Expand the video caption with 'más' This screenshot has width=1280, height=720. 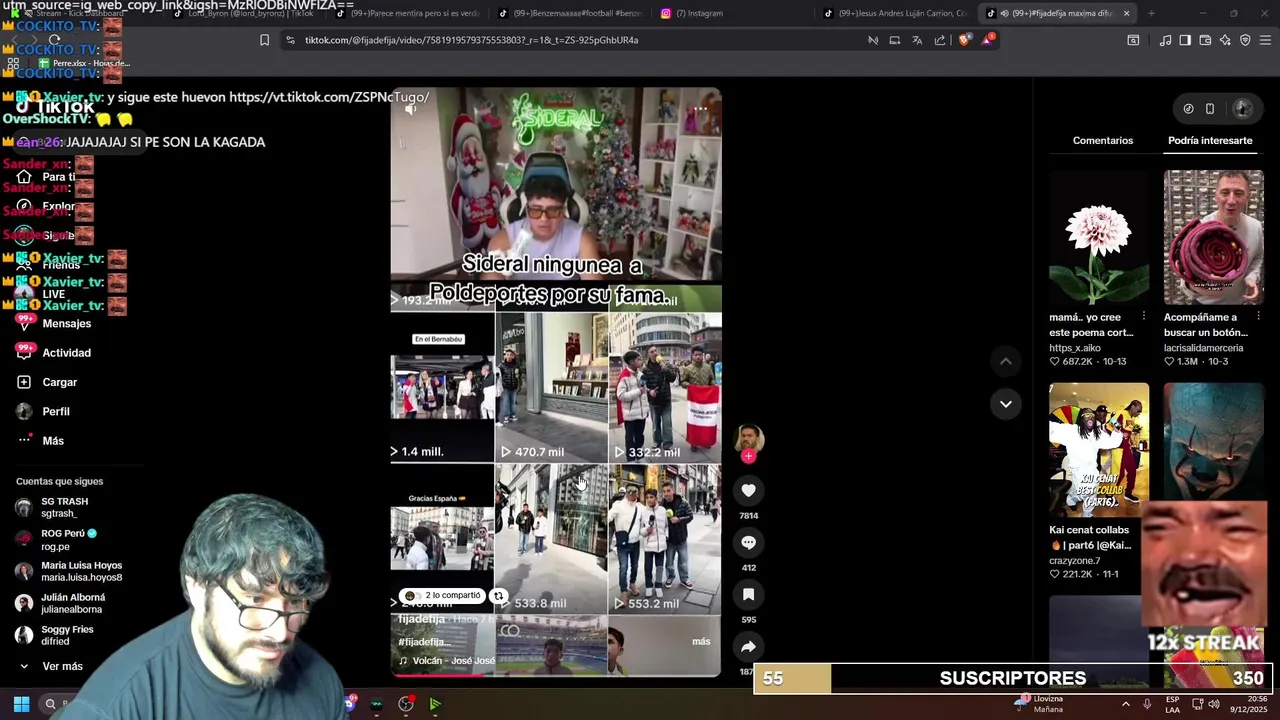(700, 641)
